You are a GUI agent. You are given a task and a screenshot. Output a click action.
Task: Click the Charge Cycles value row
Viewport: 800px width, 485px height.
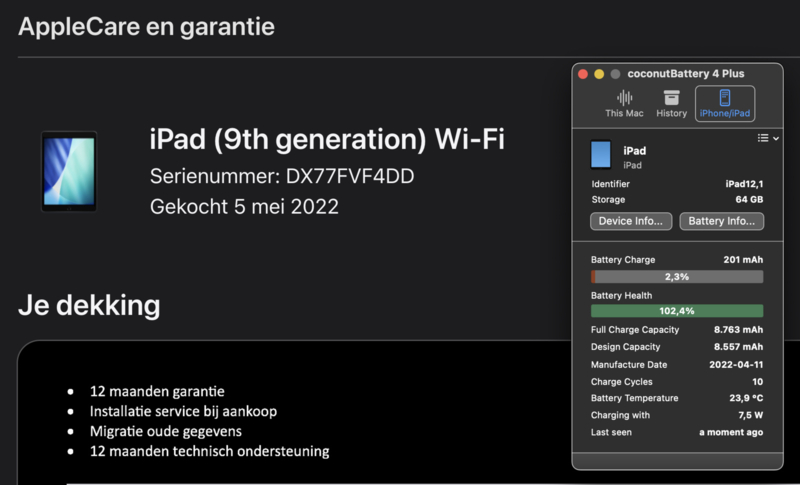[x=677, y=382]
